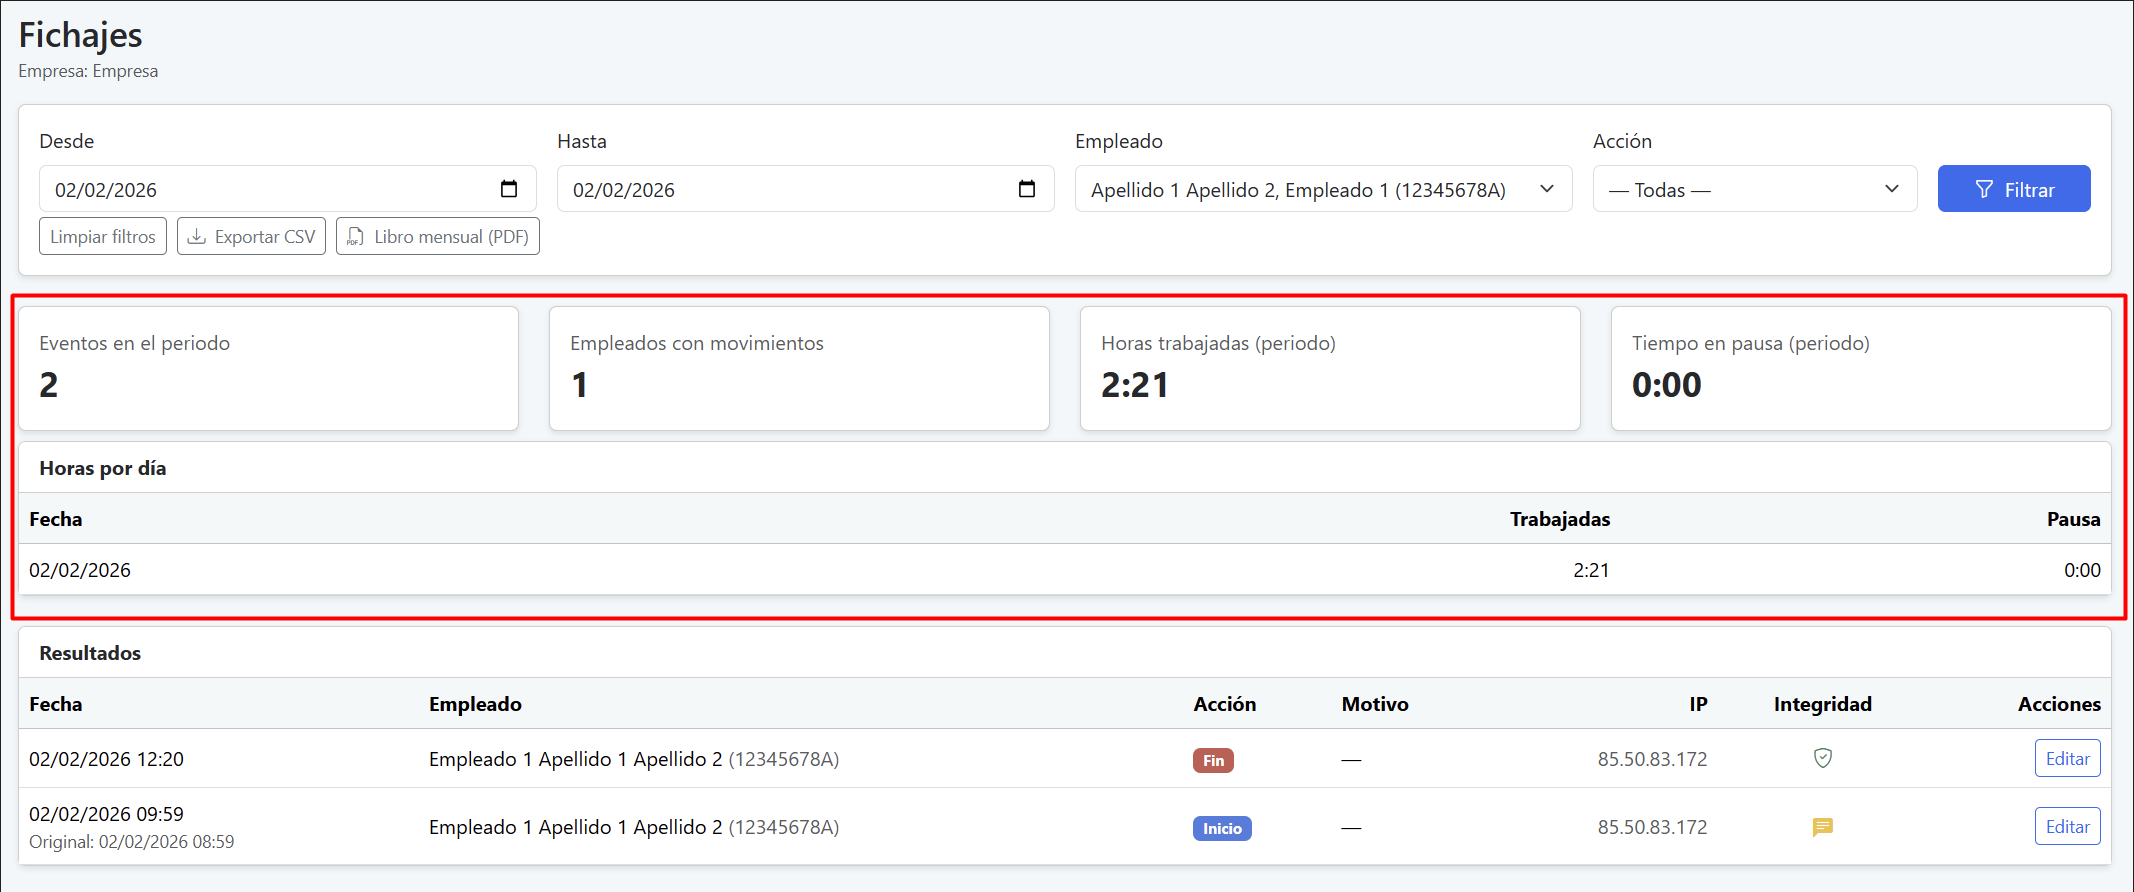This screenshot has width=2134, height=892.
Task: Click the PDF icon on Libro mensual
Action: click(355, 237)
